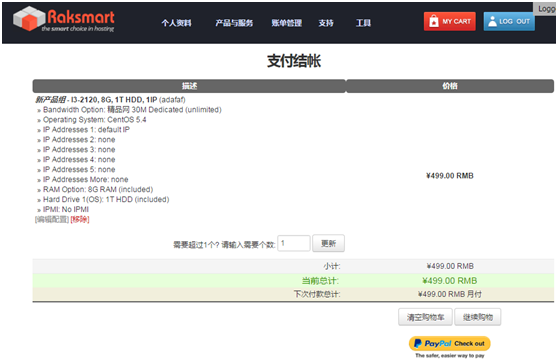The width and height of the screenshot is (558, 363).
Task: Click the 编辑配置 link
Action: coord(52,220)
